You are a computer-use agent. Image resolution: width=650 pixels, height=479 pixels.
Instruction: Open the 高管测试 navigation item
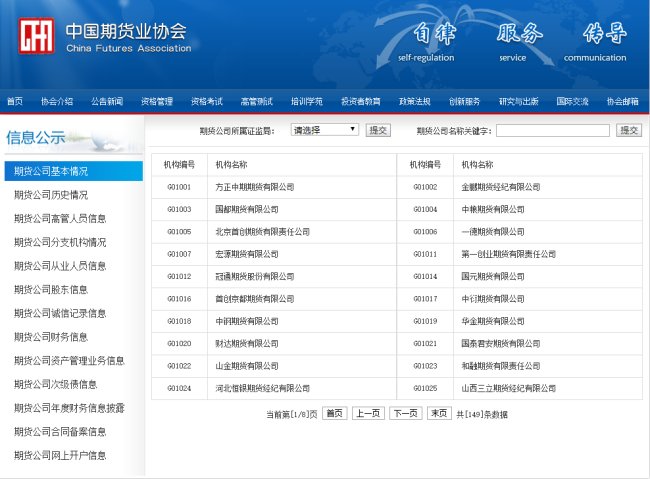click(257, 101)
